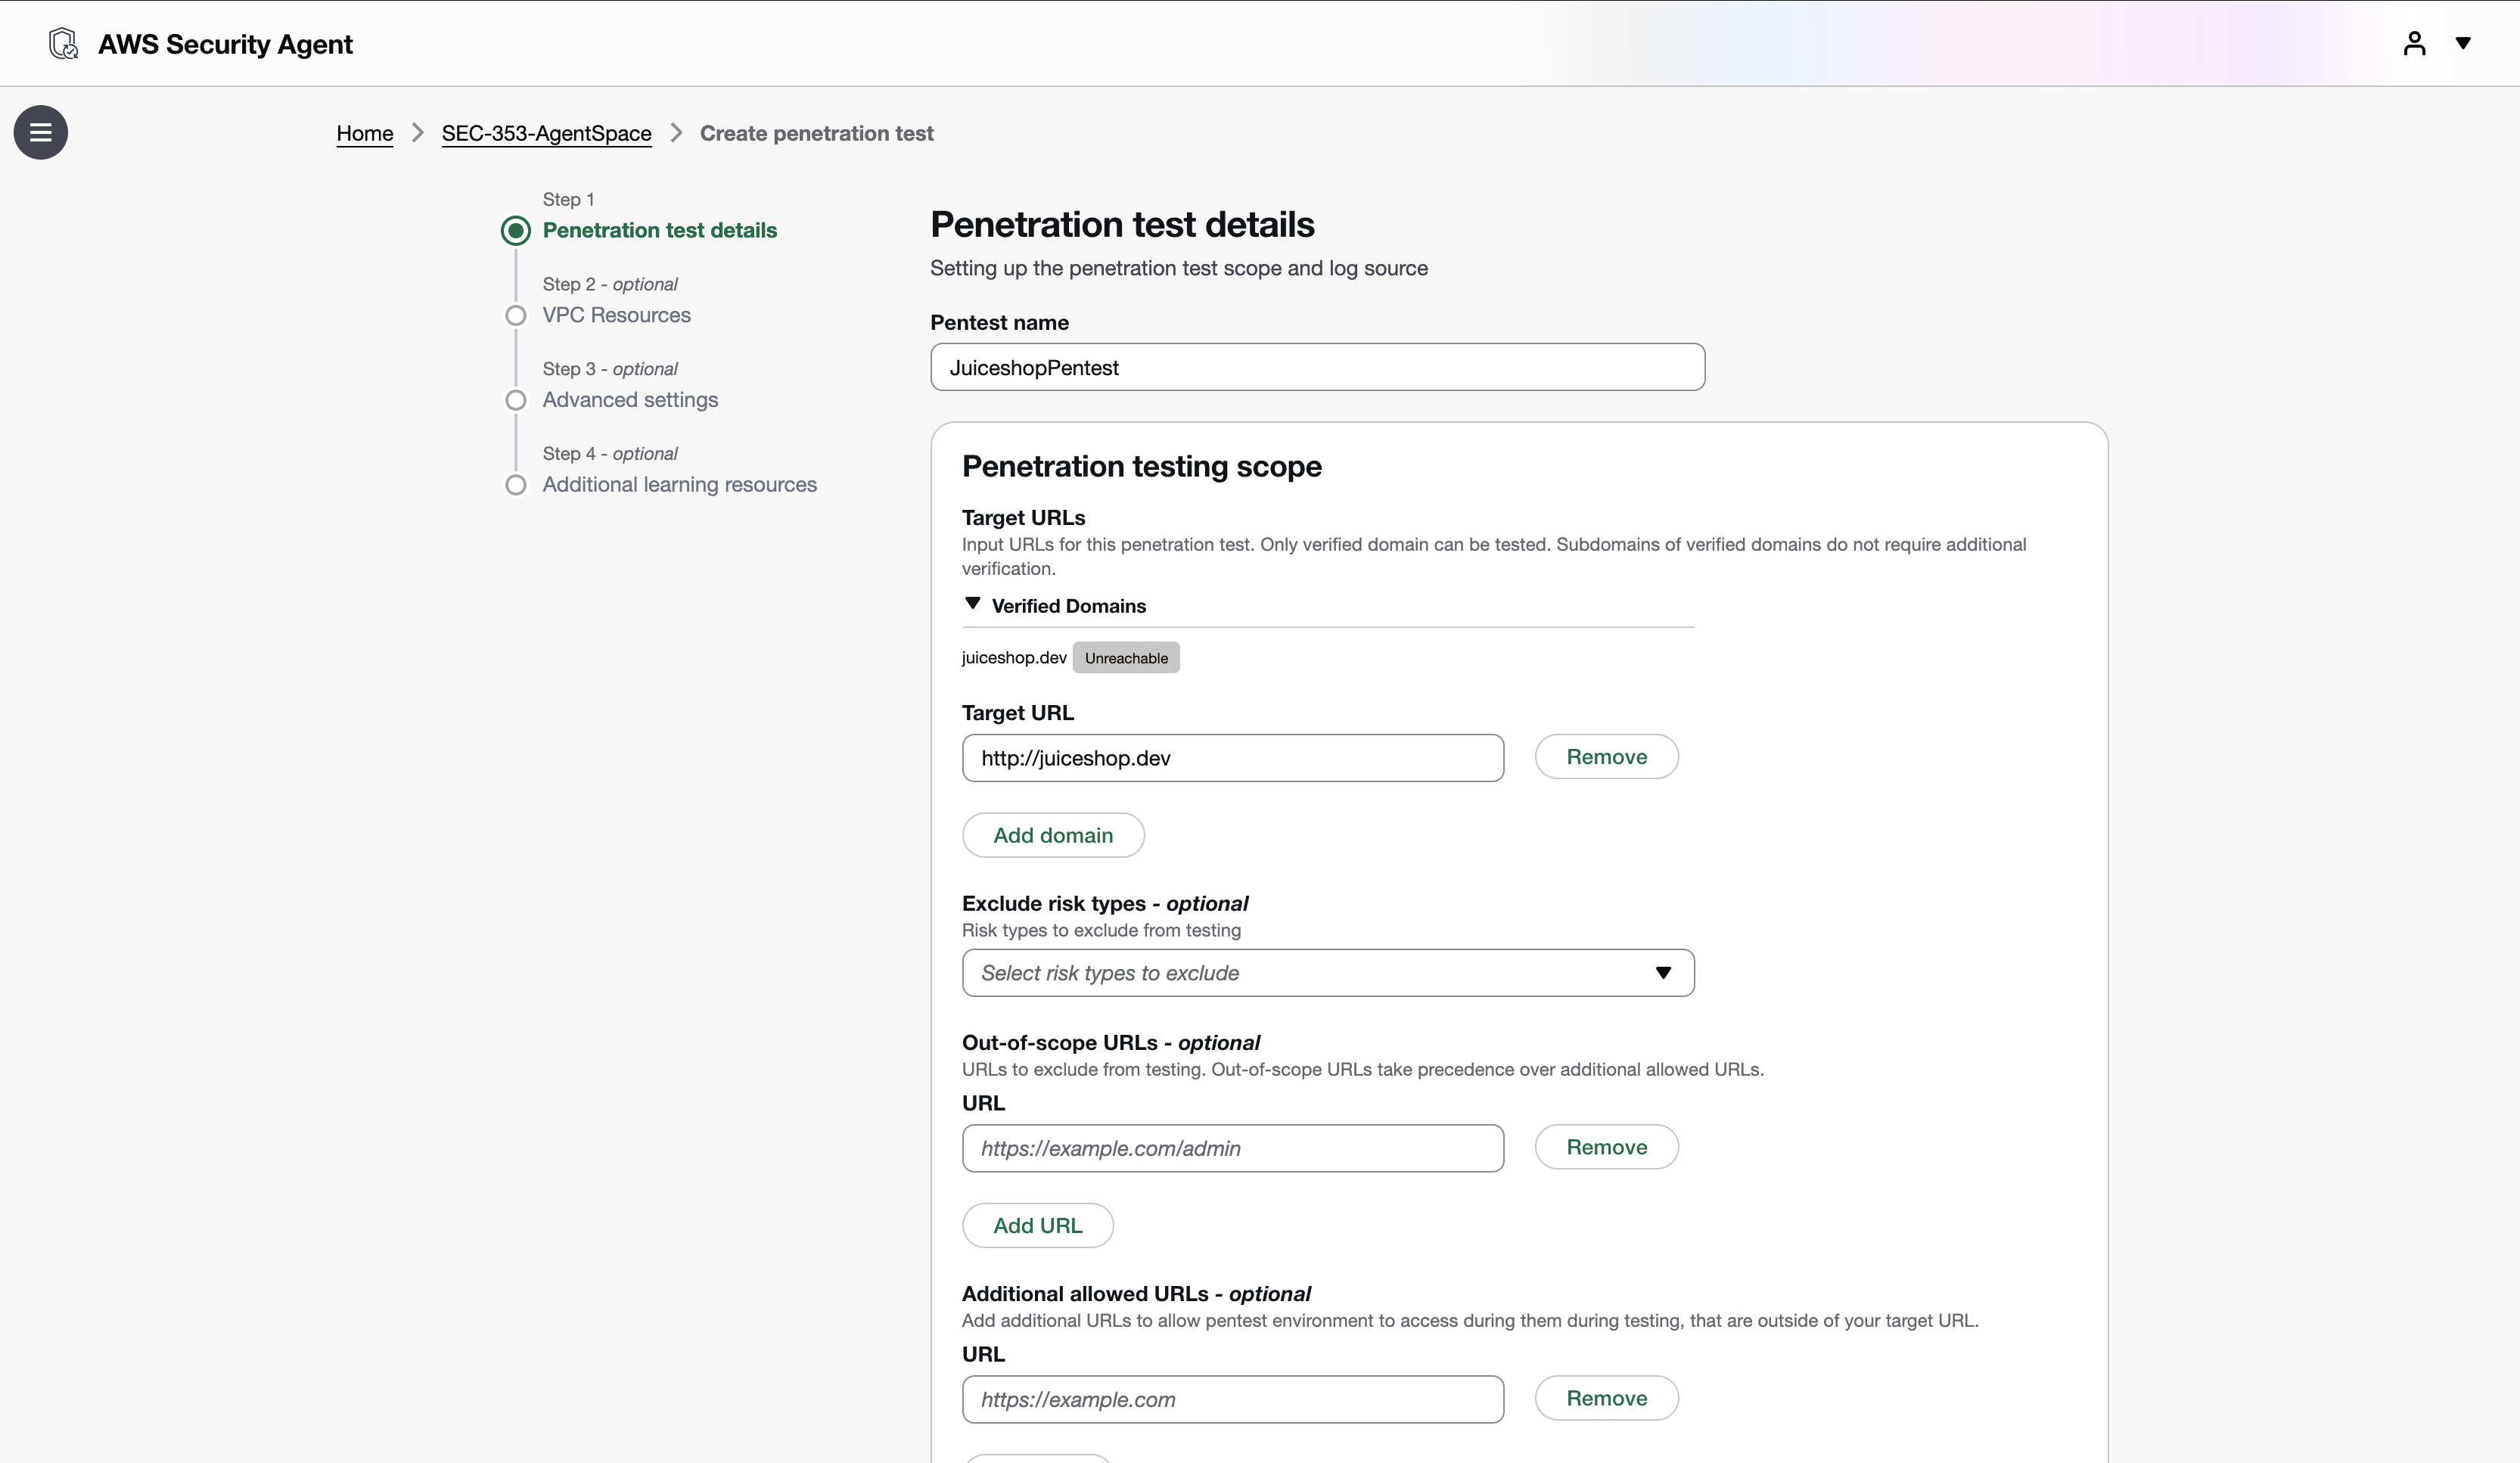Click the AWS Security Agent shield logo
Viewport: 2520px width, 1463px height.
[63, 44]
